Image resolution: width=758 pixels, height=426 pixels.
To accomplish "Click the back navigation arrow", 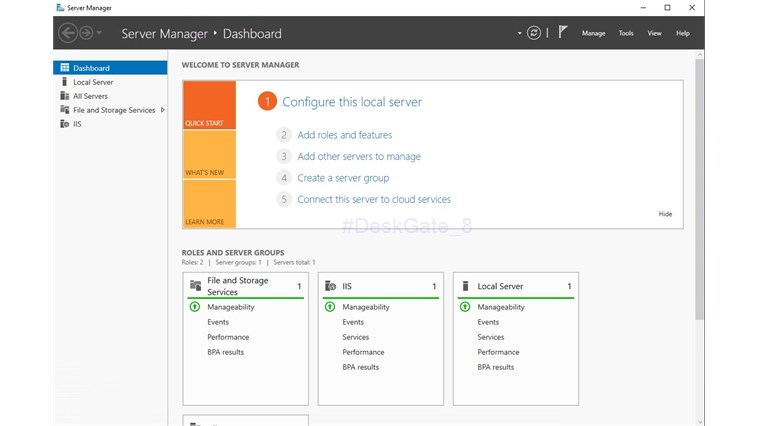I will tap(68, 33).
